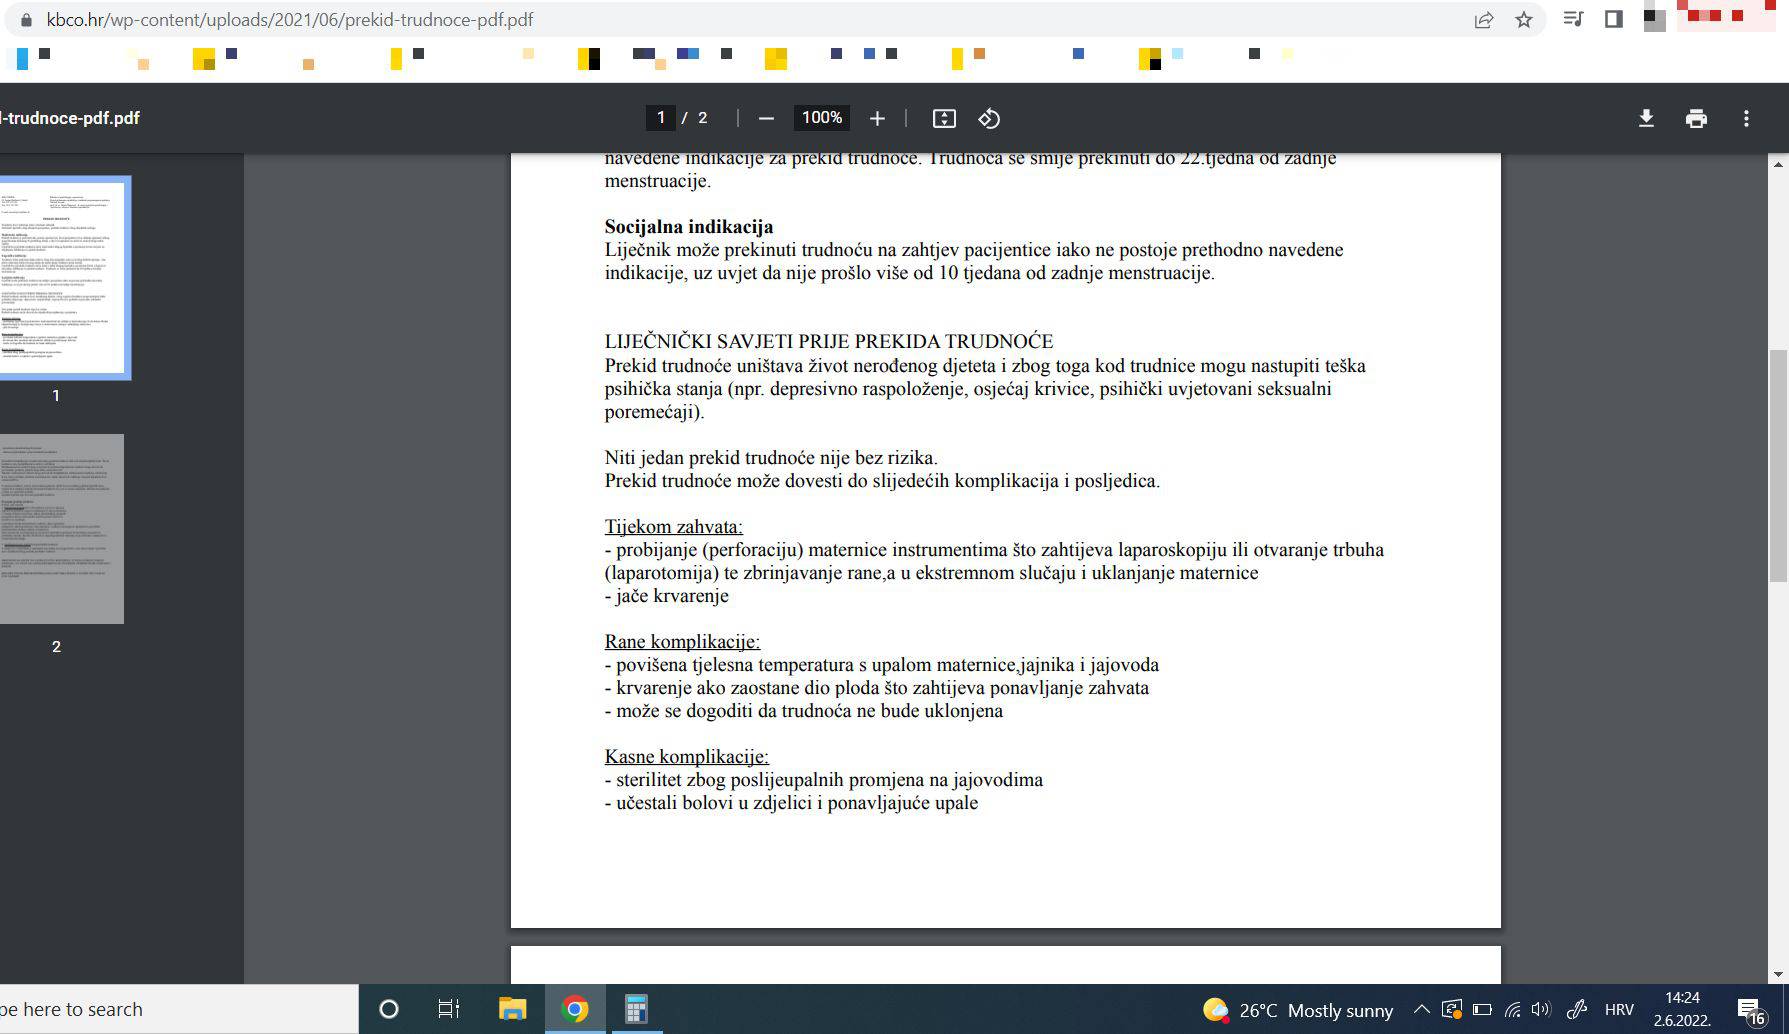1789x1034 pixels.
Task: Show hidden system tray icons
Action: click(x=1421, y=1010)
